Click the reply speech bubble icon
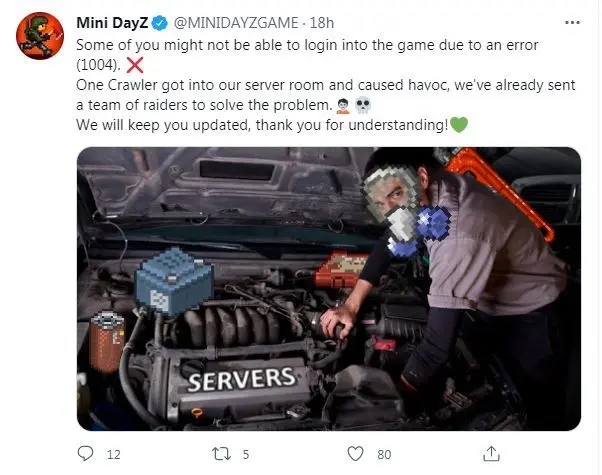The width and height of the screenshot is (602, 475). tap(85, 453)
